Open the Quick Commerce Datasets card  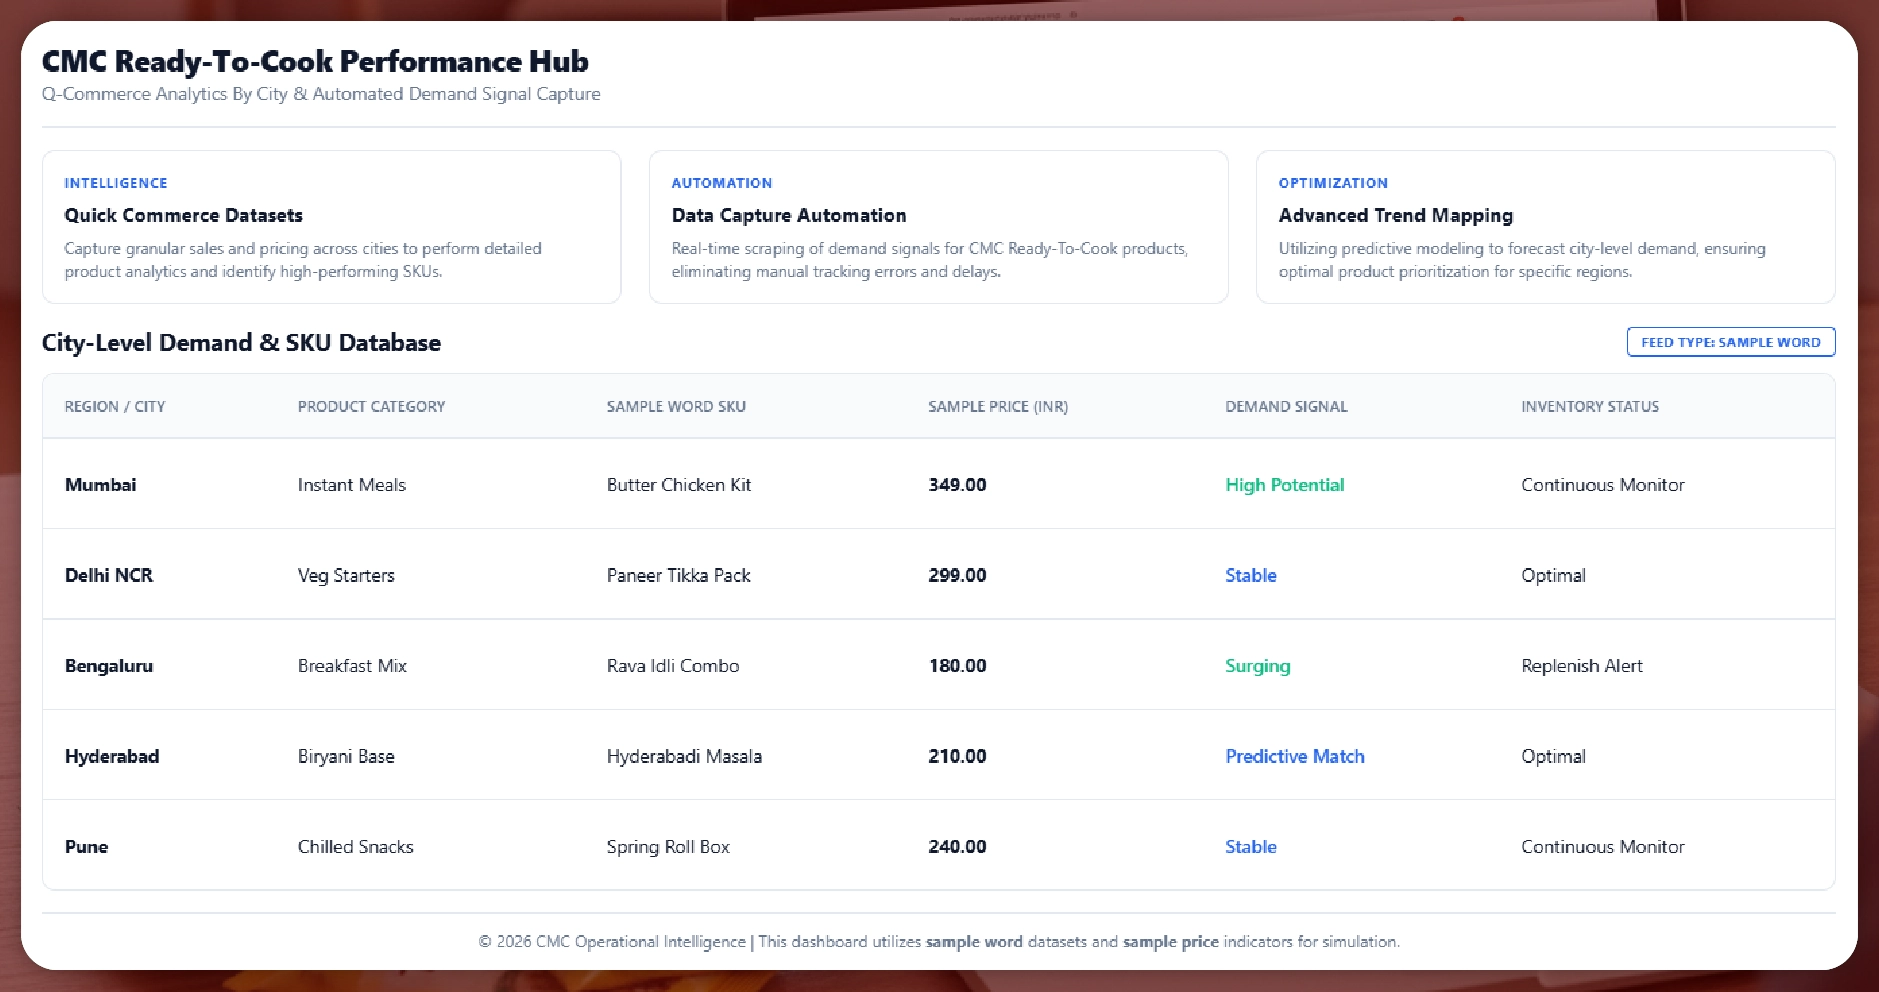pos(331,227)
